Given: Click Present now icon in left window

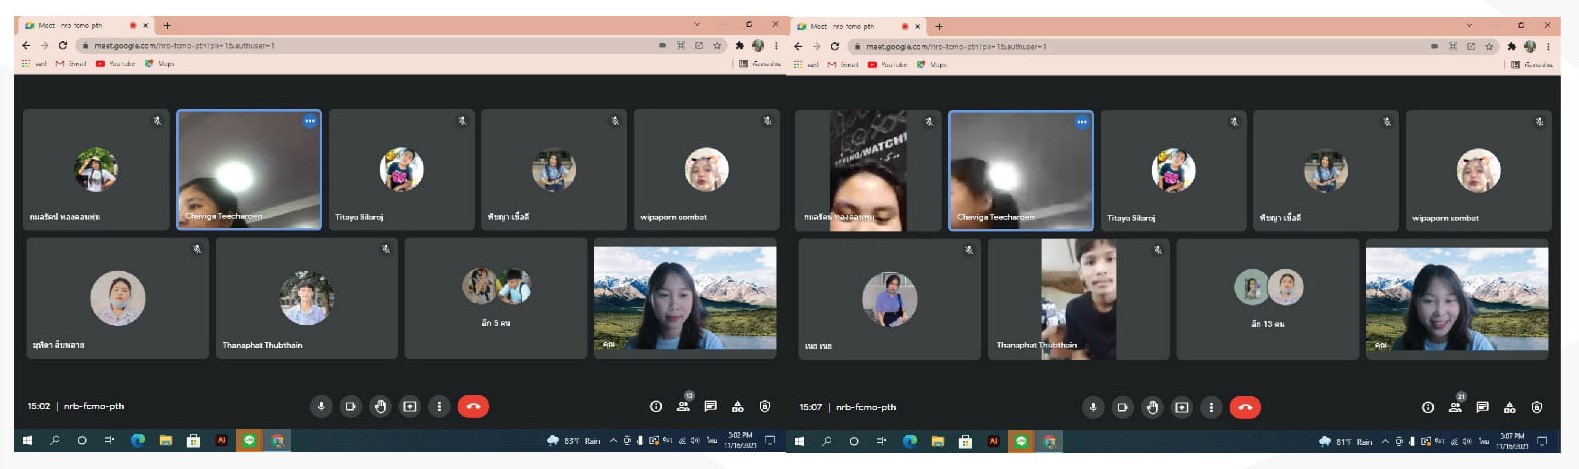Looking at the screenshot, I should point(410,406).
